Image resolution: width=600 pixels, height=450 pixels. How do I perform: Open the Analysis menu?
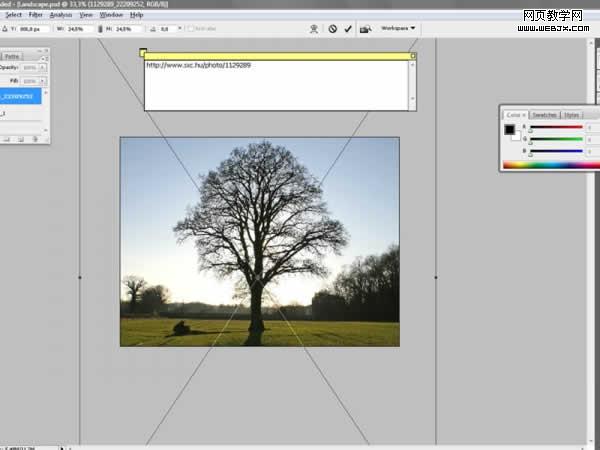pyautogui.click(x=61, y=15)
